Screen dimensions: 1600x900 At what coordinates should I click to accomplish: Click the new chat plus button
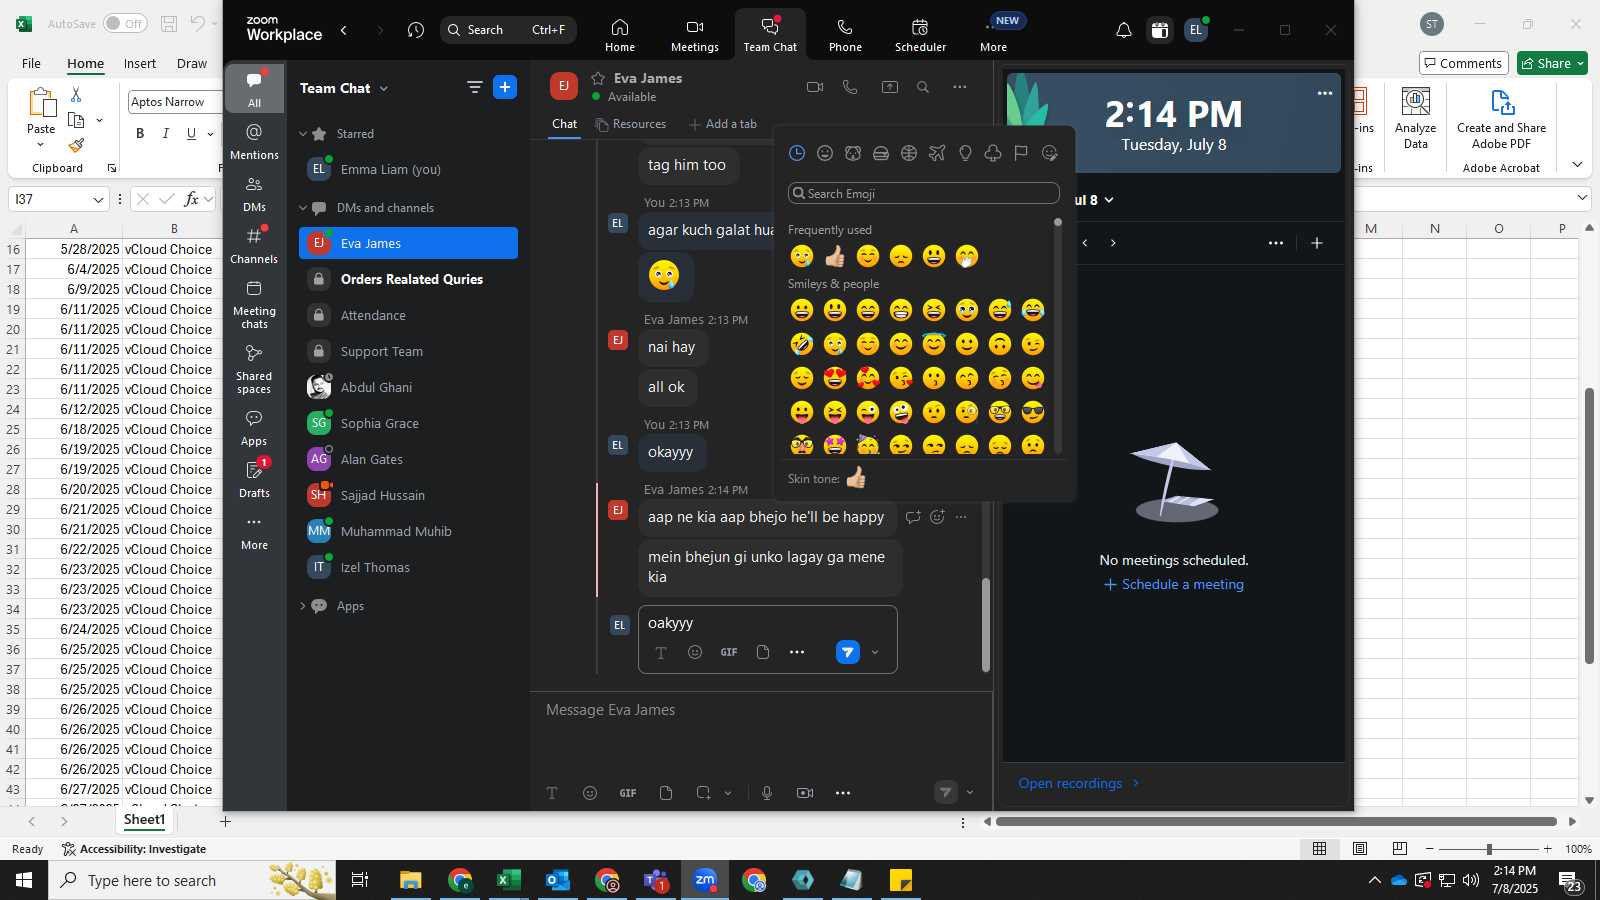[x=505, y=87]
